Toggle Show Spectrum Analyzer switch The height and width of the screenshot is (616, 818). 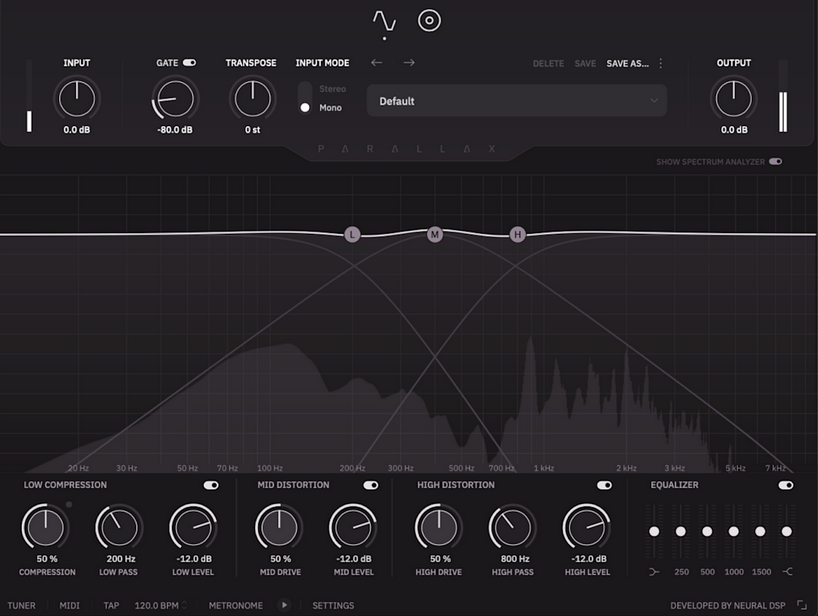pyautogui.click(x=776, y=162)
